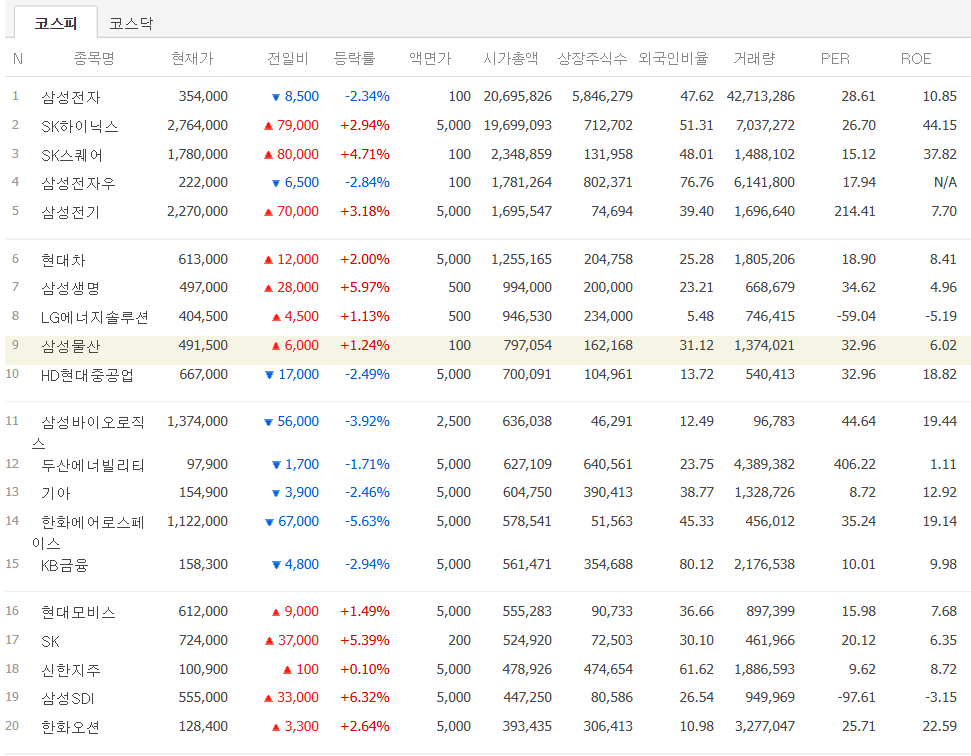971x756 pixels.
Task: Click the 상장주식수 column header
Action: coord(592,58)
